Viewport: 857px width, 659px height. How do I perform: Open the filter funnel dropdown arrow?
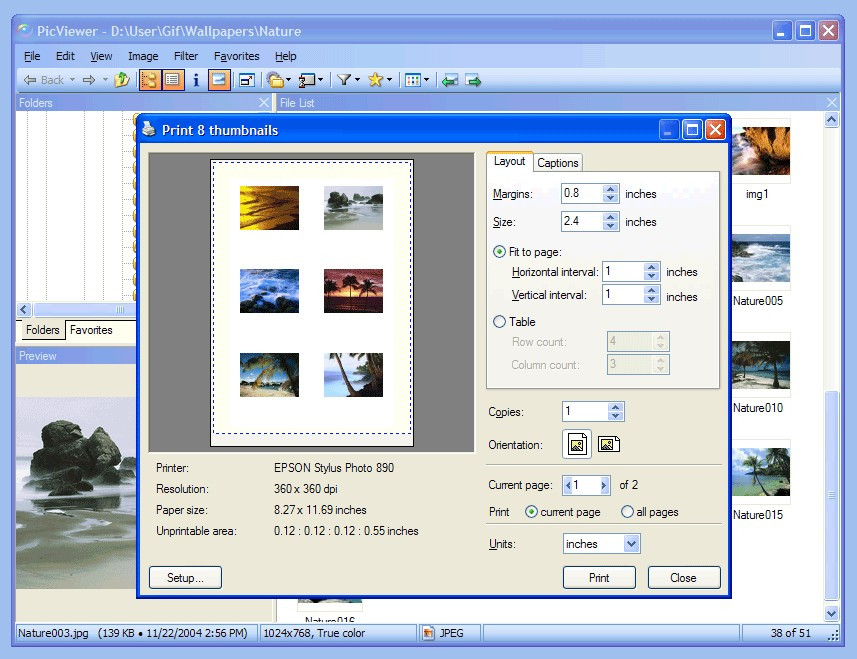tap(357, 80)
